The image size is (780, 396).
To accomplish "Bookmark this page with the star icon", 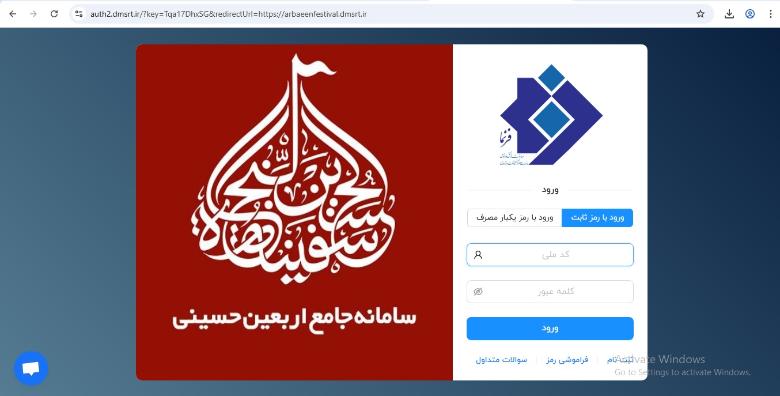I will pyautogui.click(x=700, y=14).
